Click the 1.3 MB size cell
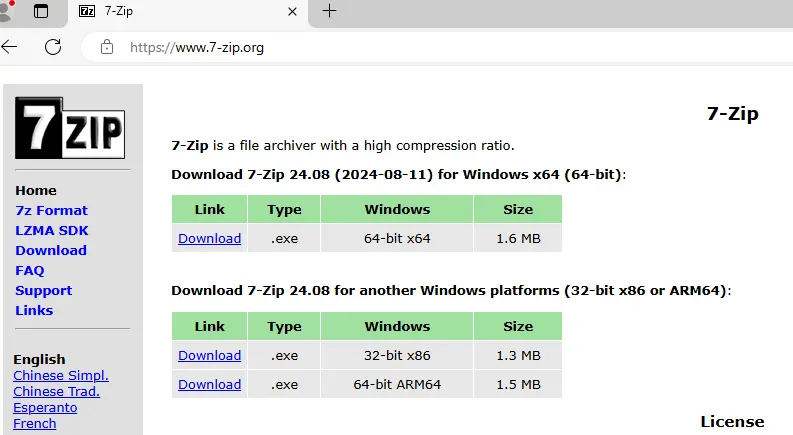Image resolution: width=793 pixels, height=435 pixels. click(x=518, y=356)
